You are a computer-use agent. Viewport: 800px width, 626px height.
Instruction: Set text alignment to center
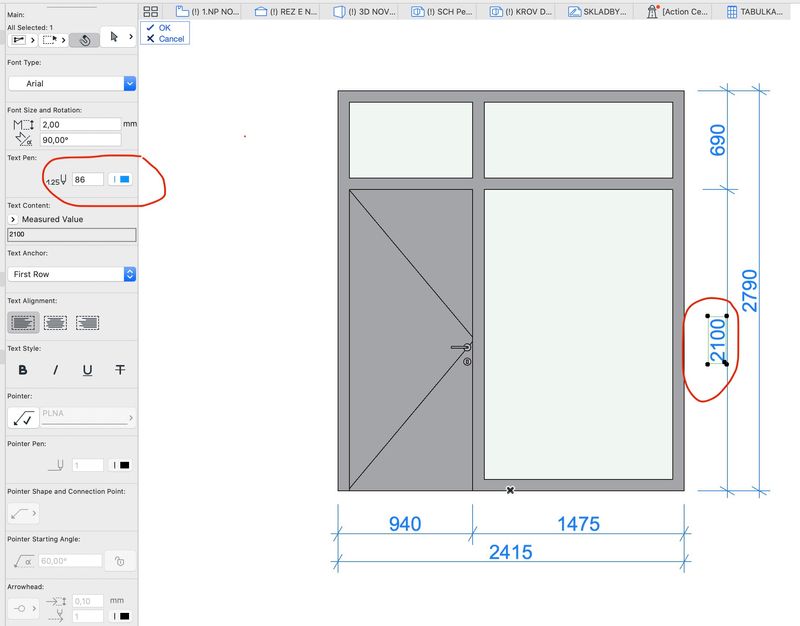click(x=55, y=322)
